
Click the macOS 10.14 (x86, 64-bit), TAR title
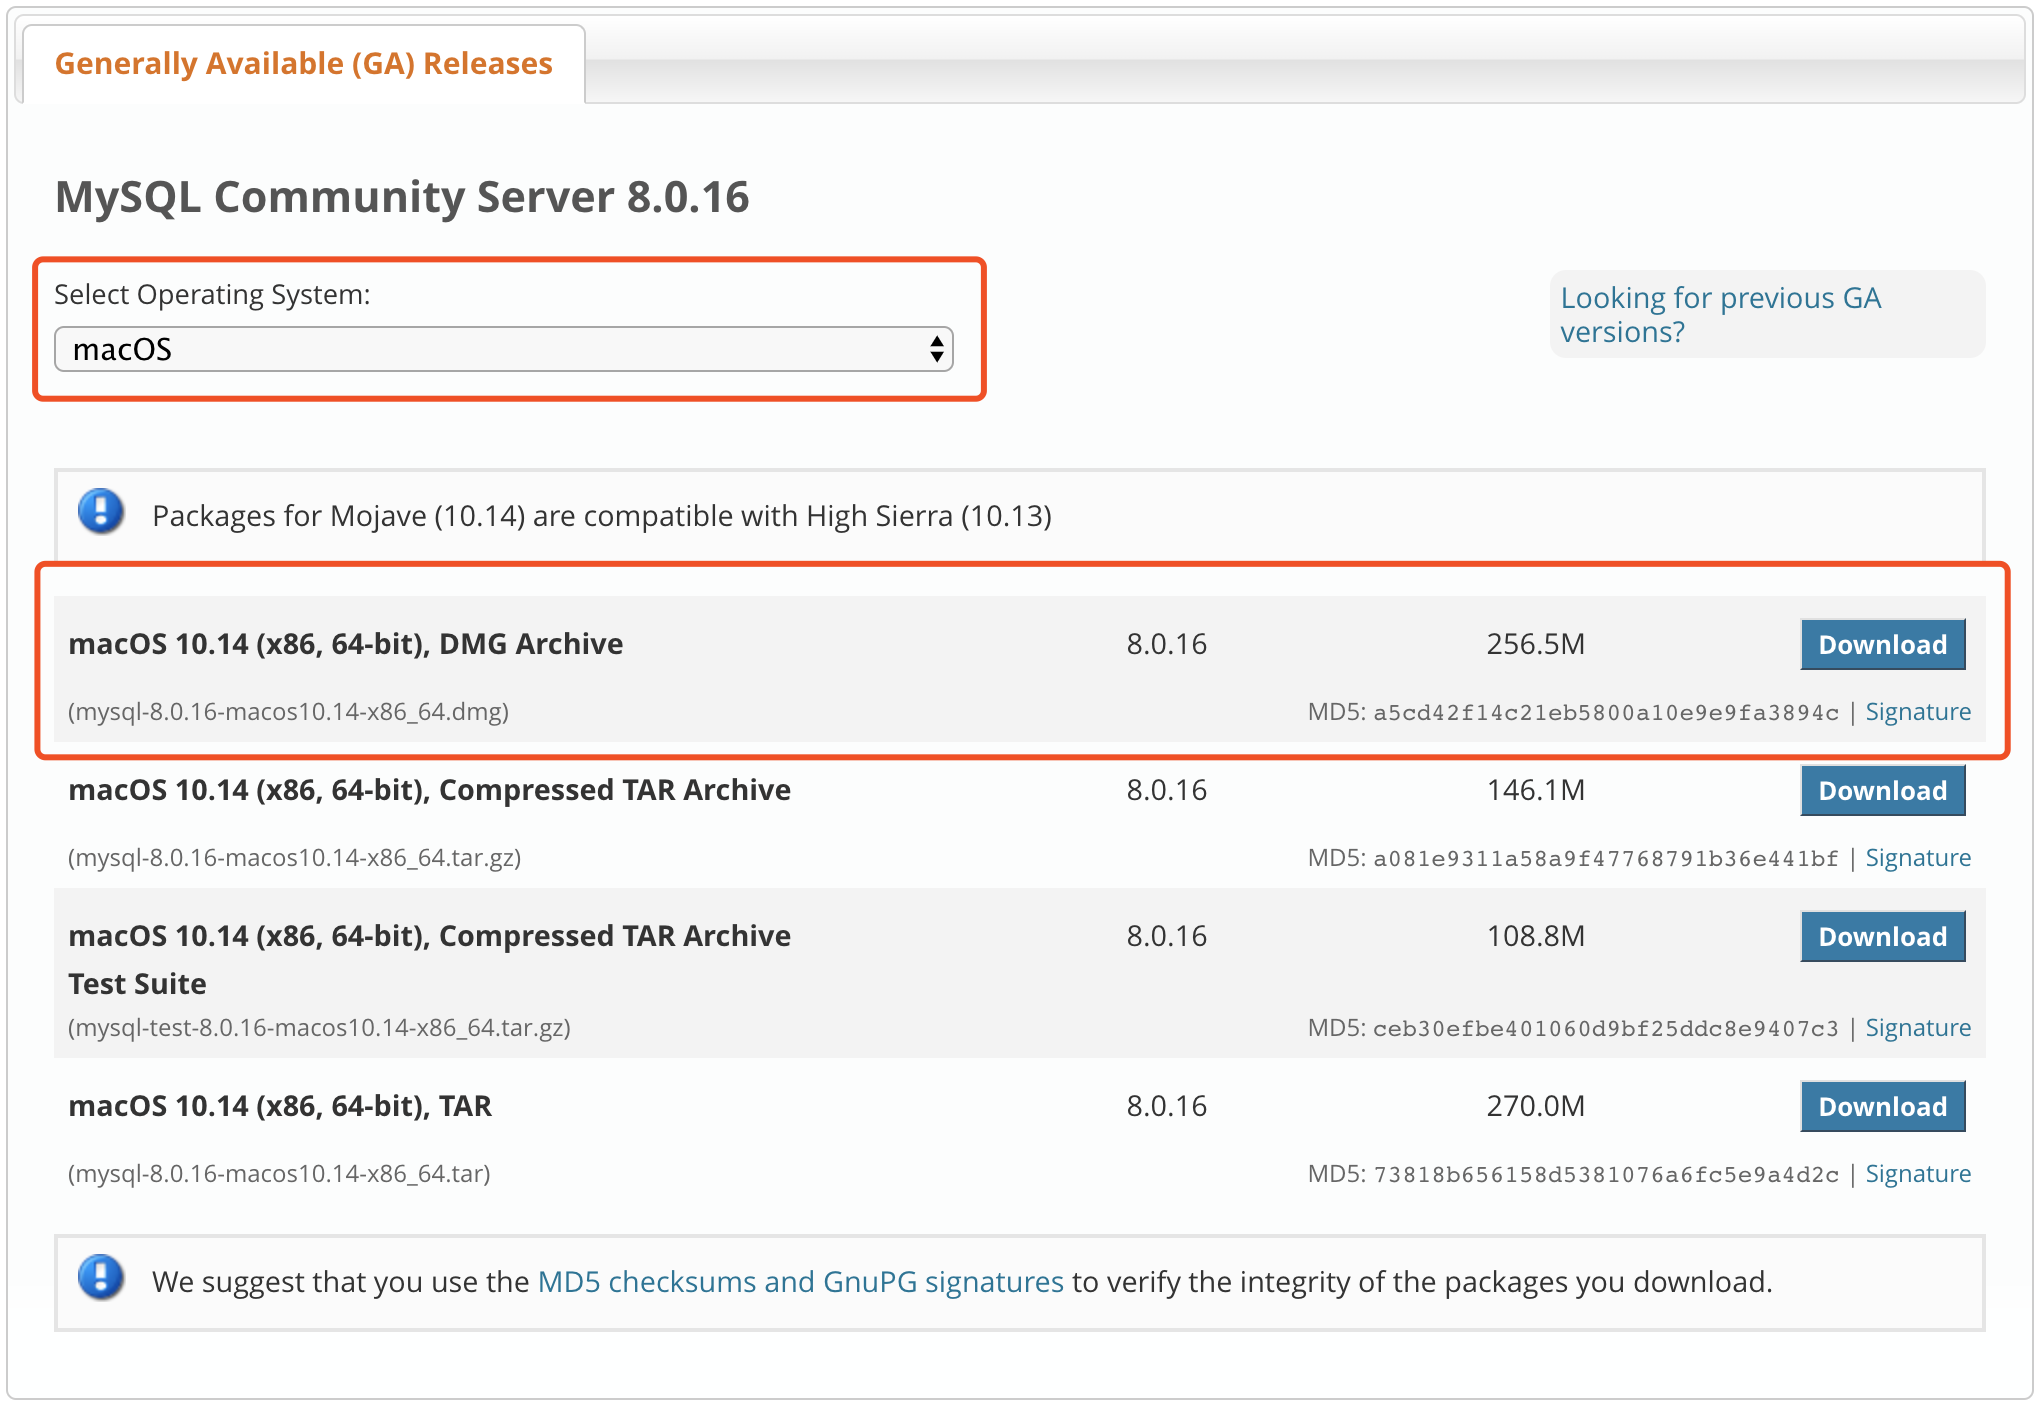pos(280,1105)
